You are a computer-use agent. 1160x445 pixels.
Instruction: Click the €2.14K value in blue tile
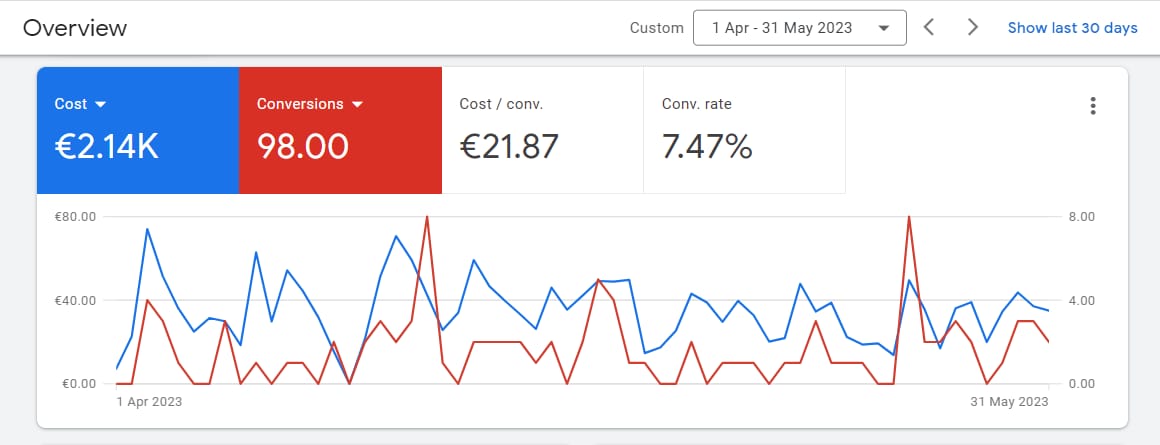[106, 147]
